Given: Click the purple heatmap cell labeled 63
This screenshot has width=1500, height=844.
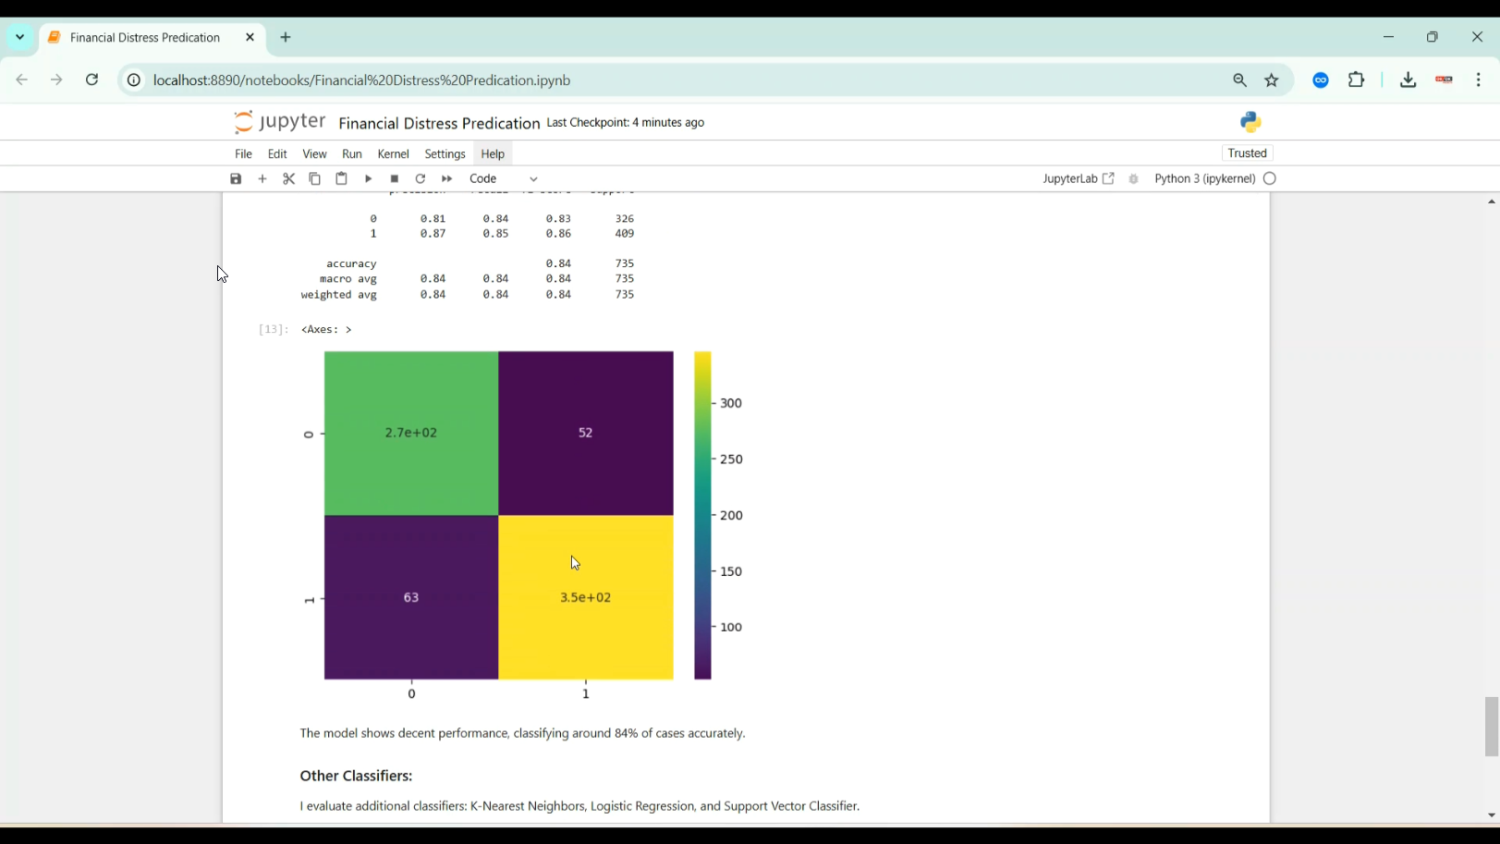Looking at the screenshot, I should pyautogui.click(x=411, y=598).
